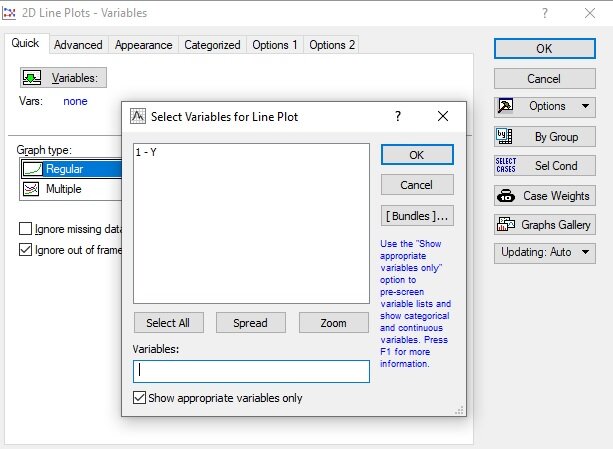Click the help question mark of 2D Line Plots window

(545, 13)
